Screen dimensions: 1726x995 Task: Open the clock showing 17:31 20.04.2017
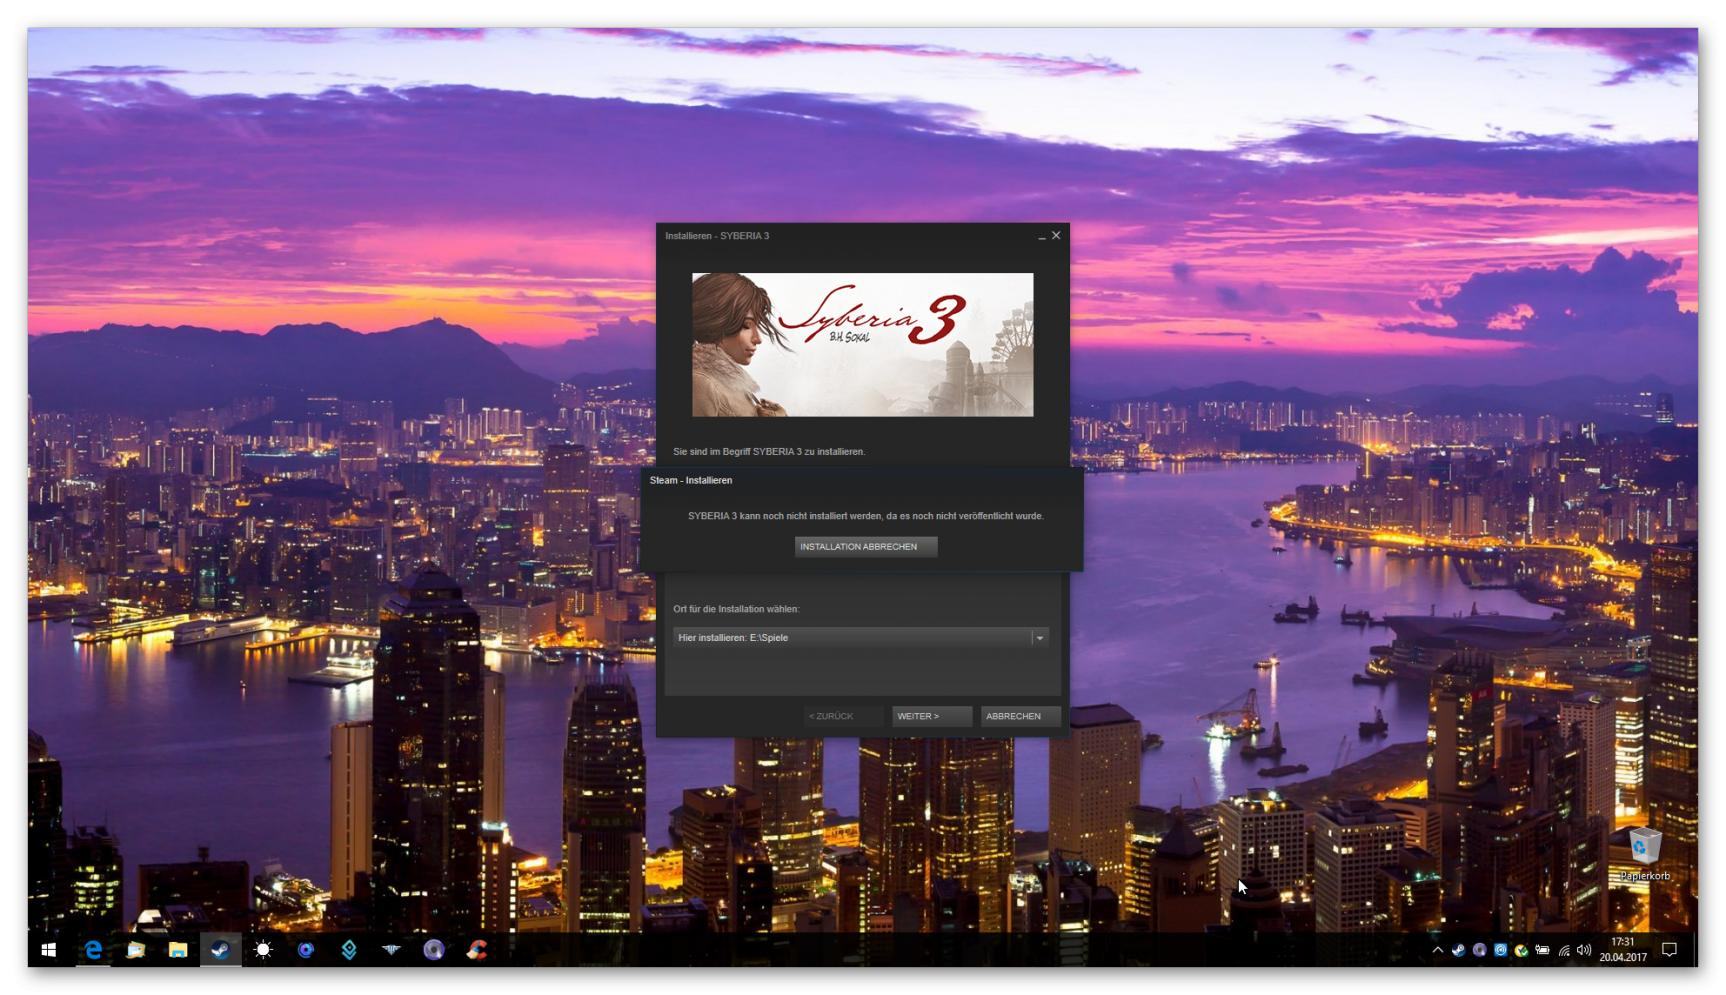[x=1622, y=950]
